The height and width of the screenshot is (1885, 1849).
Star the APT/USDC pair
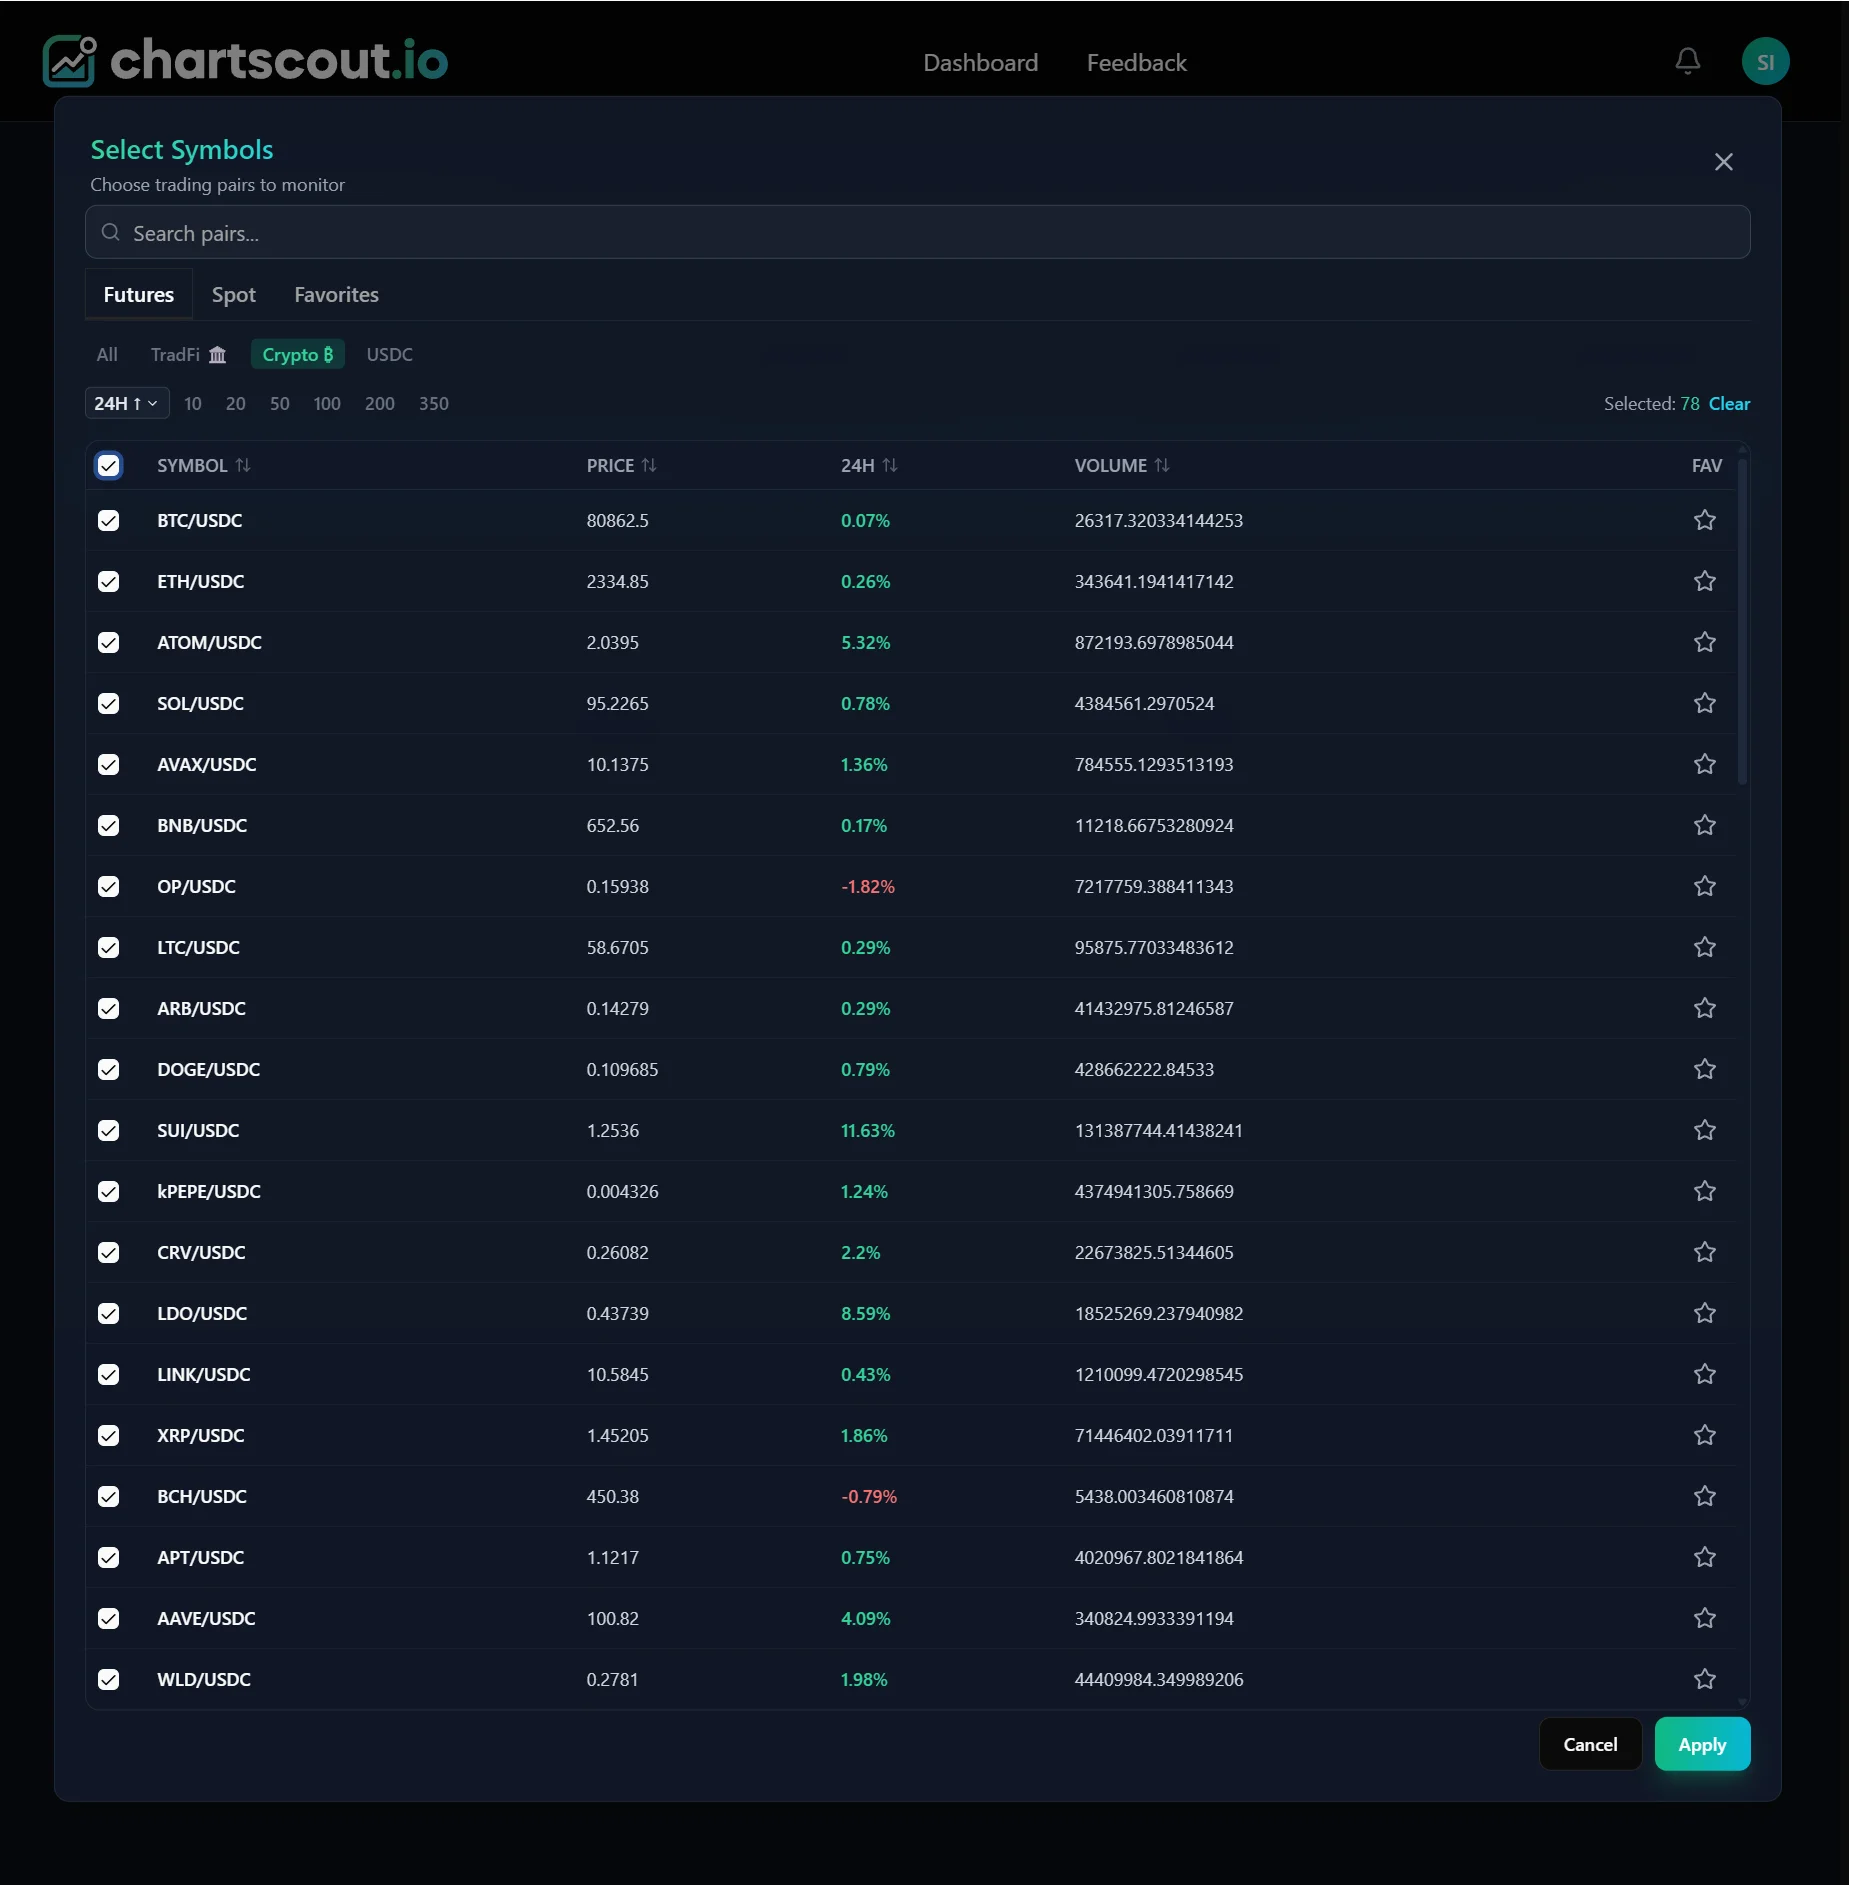pos(1705,1557)
